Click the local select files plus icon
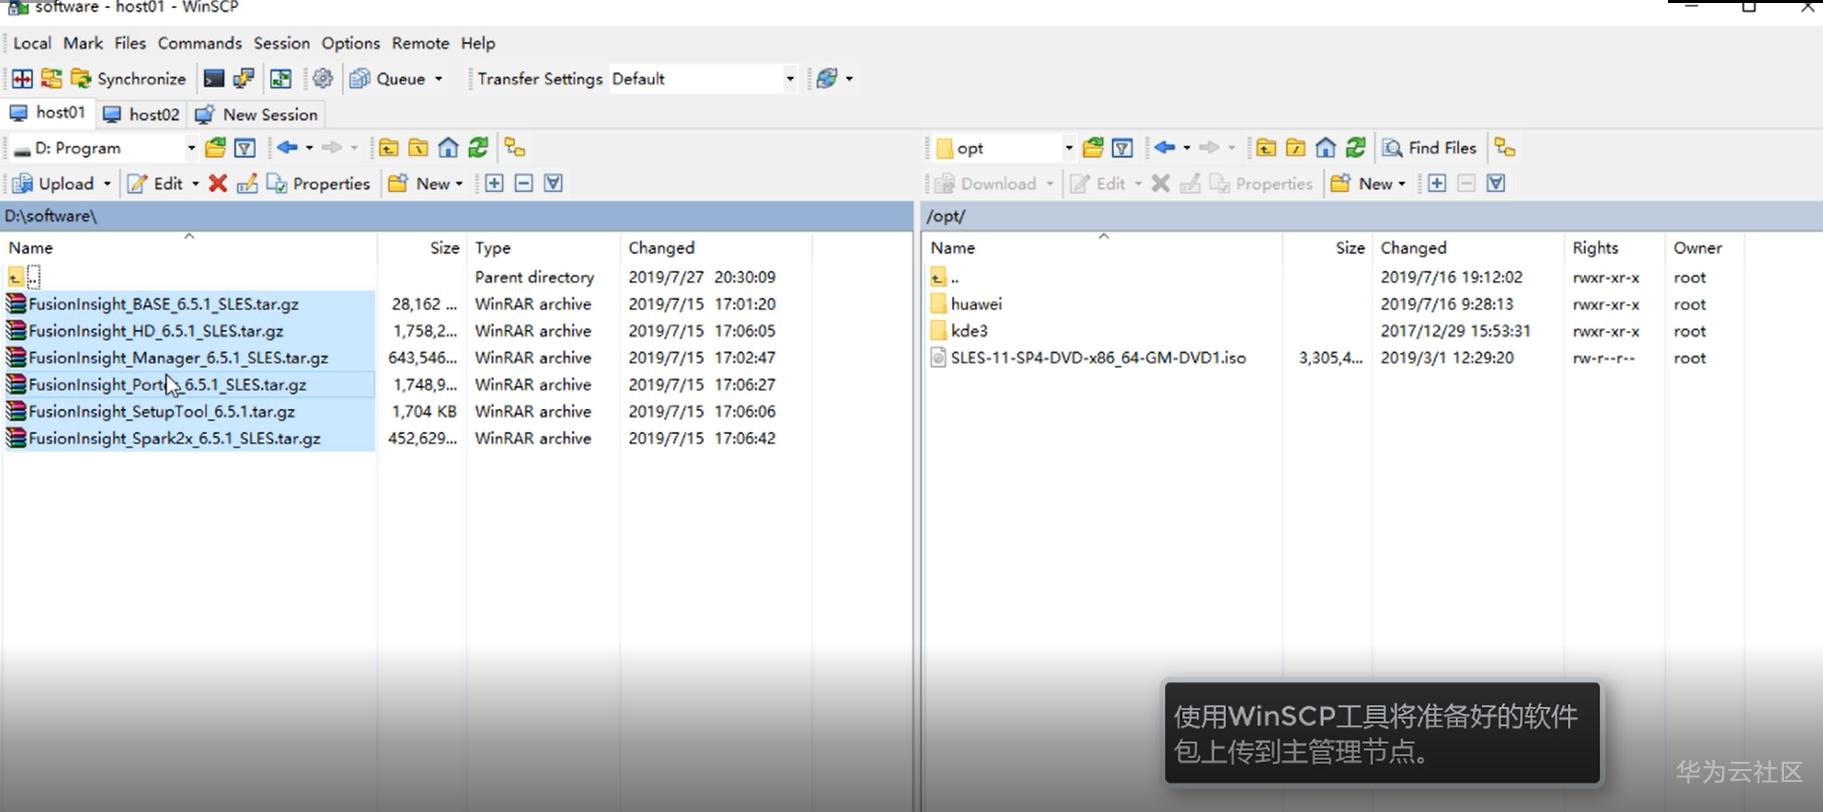This screenshot has height=812, width=1823. coord(494,183)
